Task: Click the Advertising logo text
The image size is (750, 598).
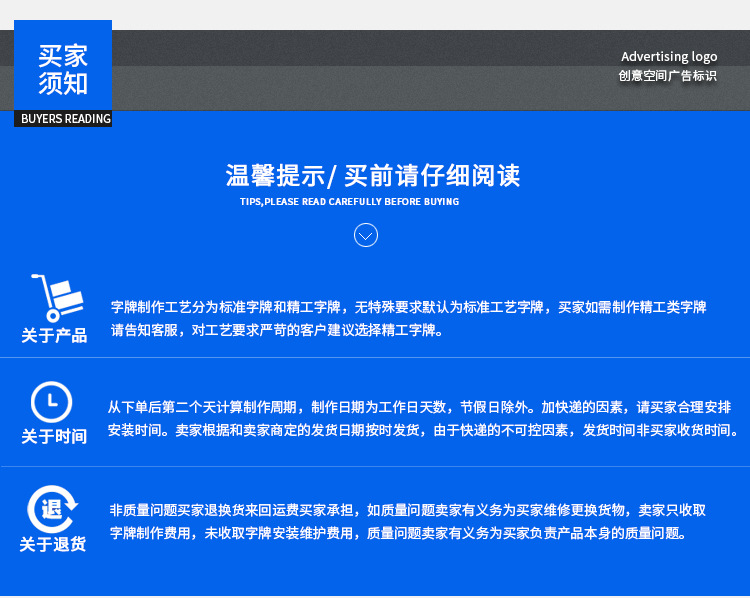Action: [669, 57]
